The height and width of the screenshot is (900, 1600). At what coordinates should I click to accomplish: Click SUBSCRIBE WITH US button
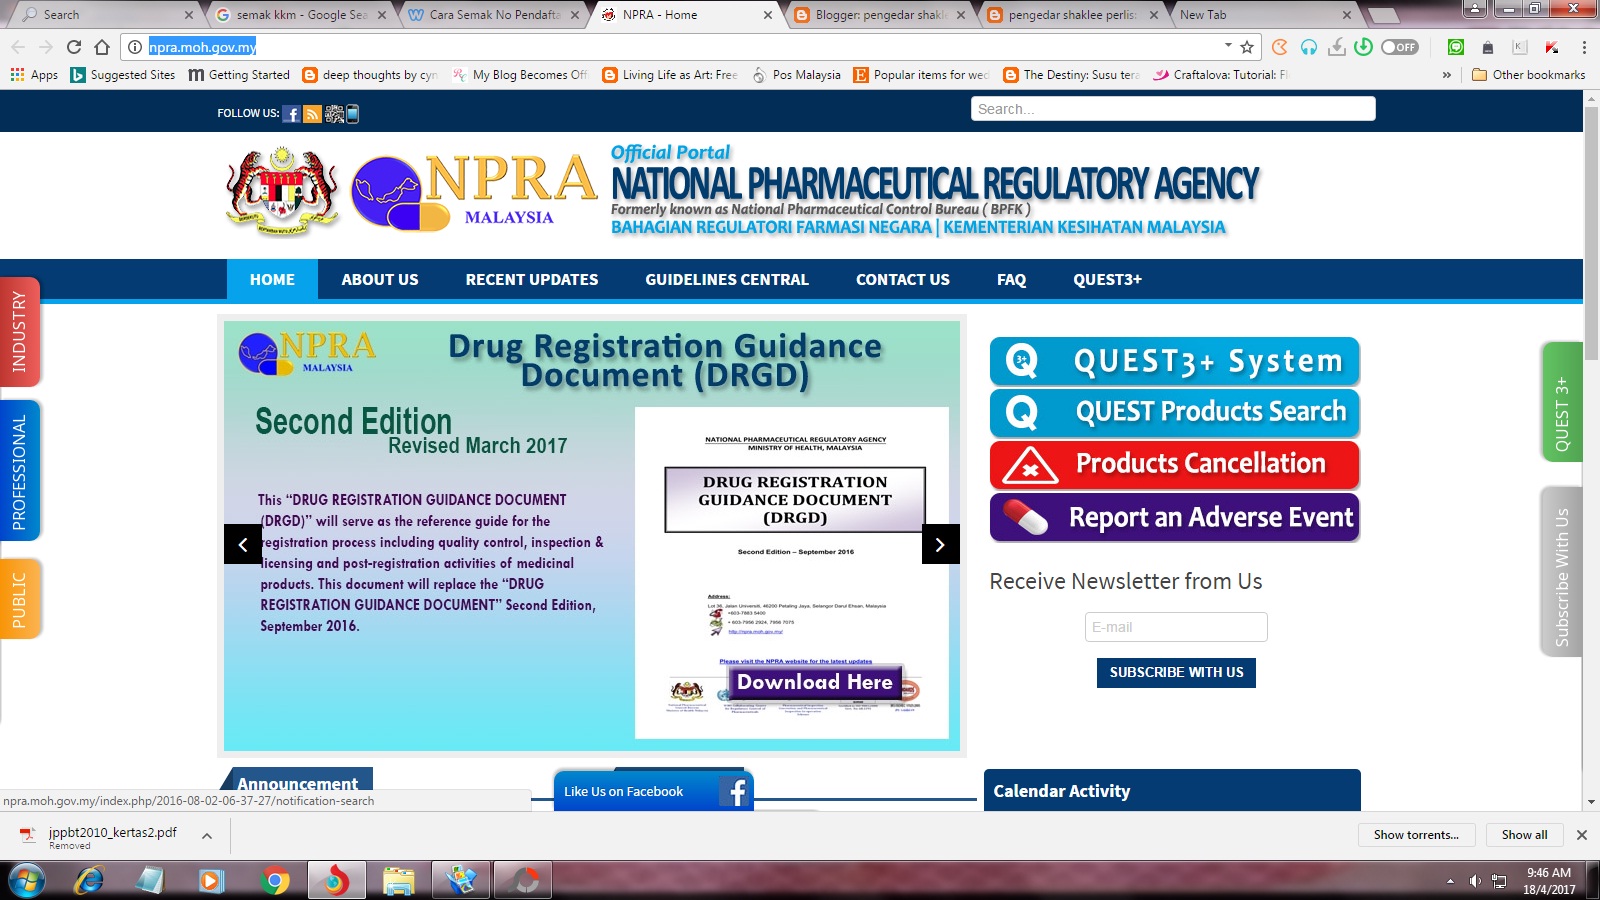click(1176, 673)
